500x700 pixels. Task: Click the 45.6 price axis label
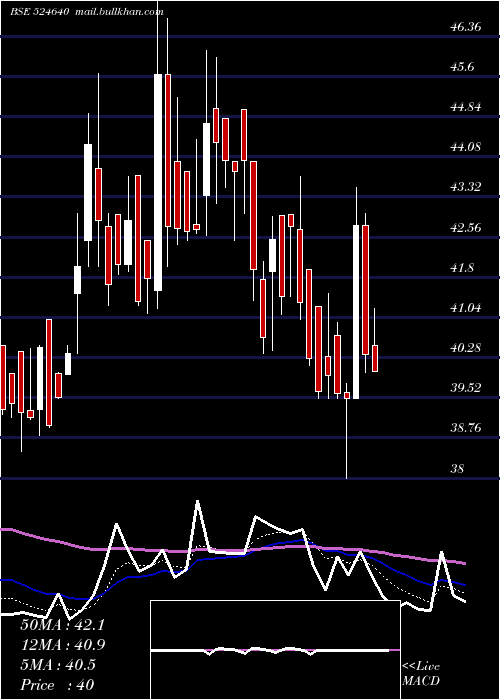coord(462,67)
